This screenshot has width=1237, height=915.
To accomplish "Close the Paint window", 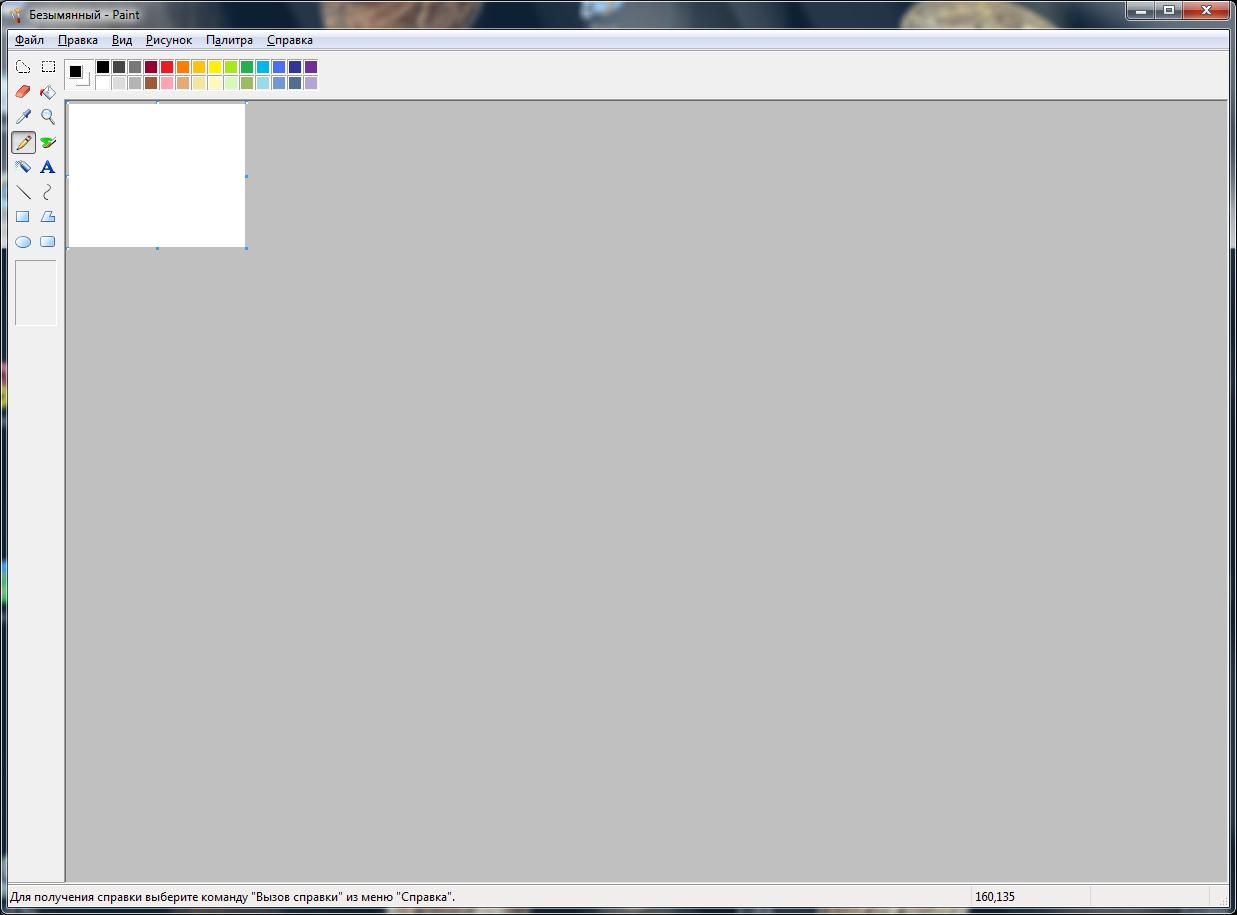I will pos(1207,11).
